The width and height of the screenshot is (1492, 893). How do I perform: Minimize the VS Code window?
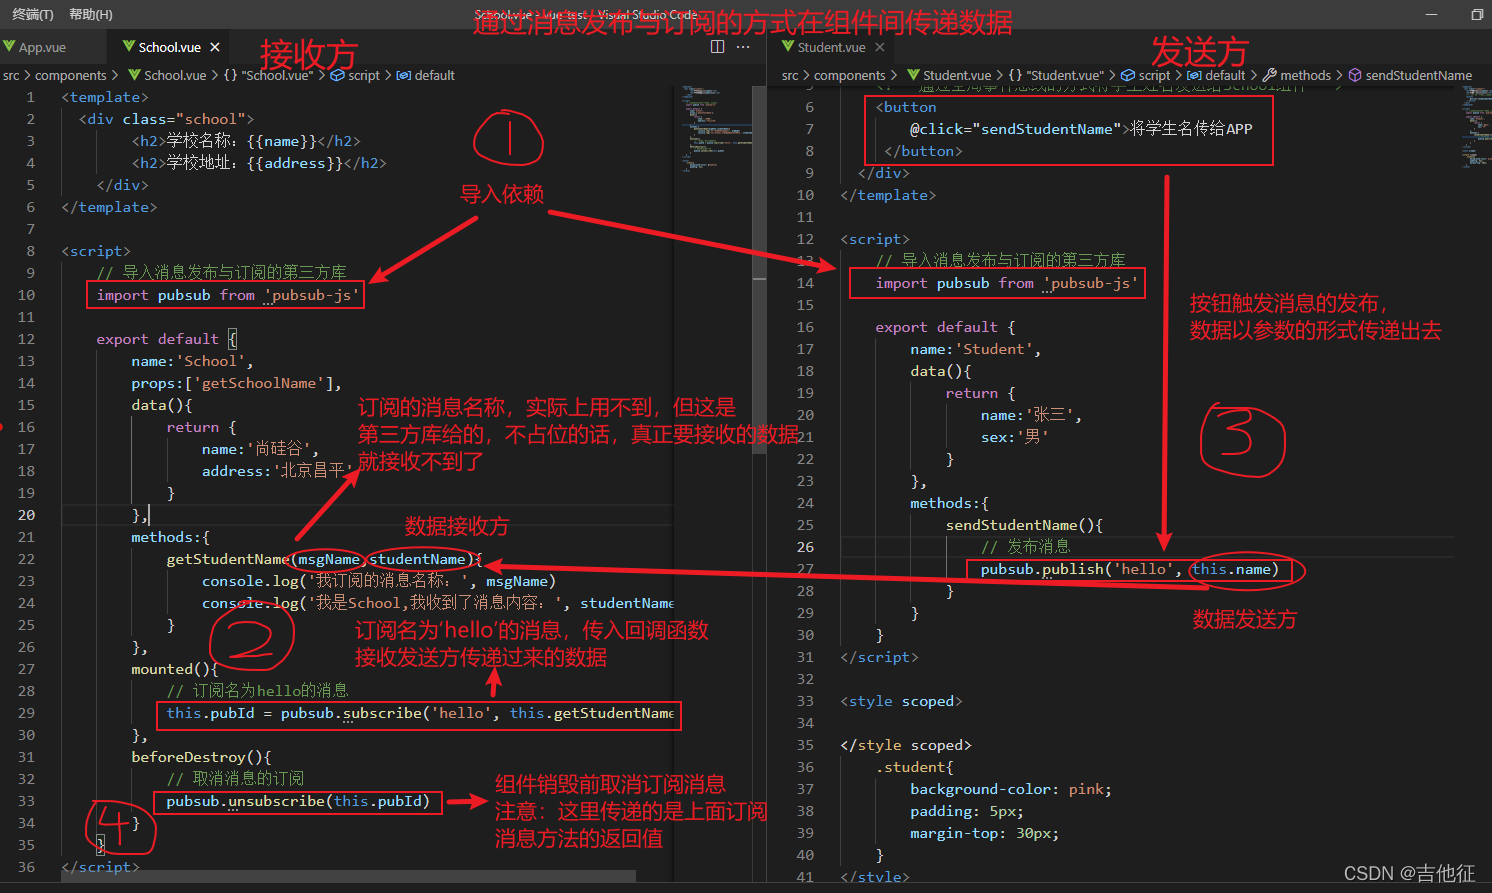coord(1433,14)
